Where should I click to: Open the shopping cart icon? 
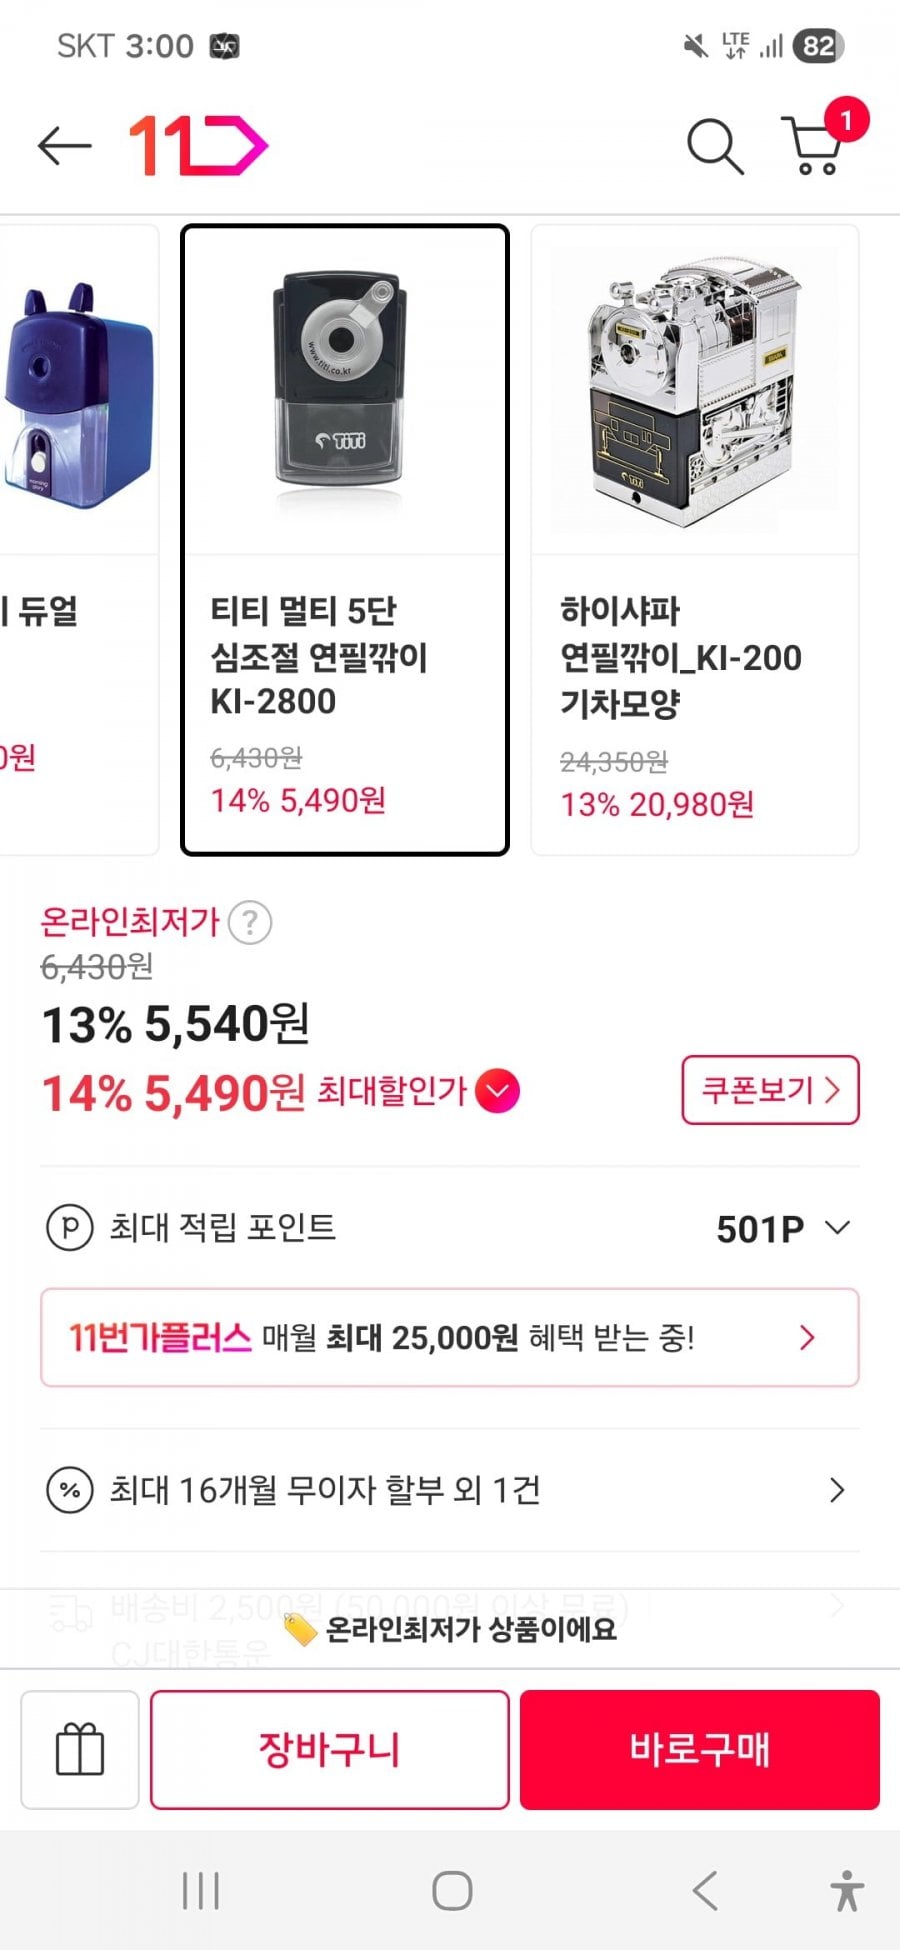pyautogui.click(x=815, y=146)
